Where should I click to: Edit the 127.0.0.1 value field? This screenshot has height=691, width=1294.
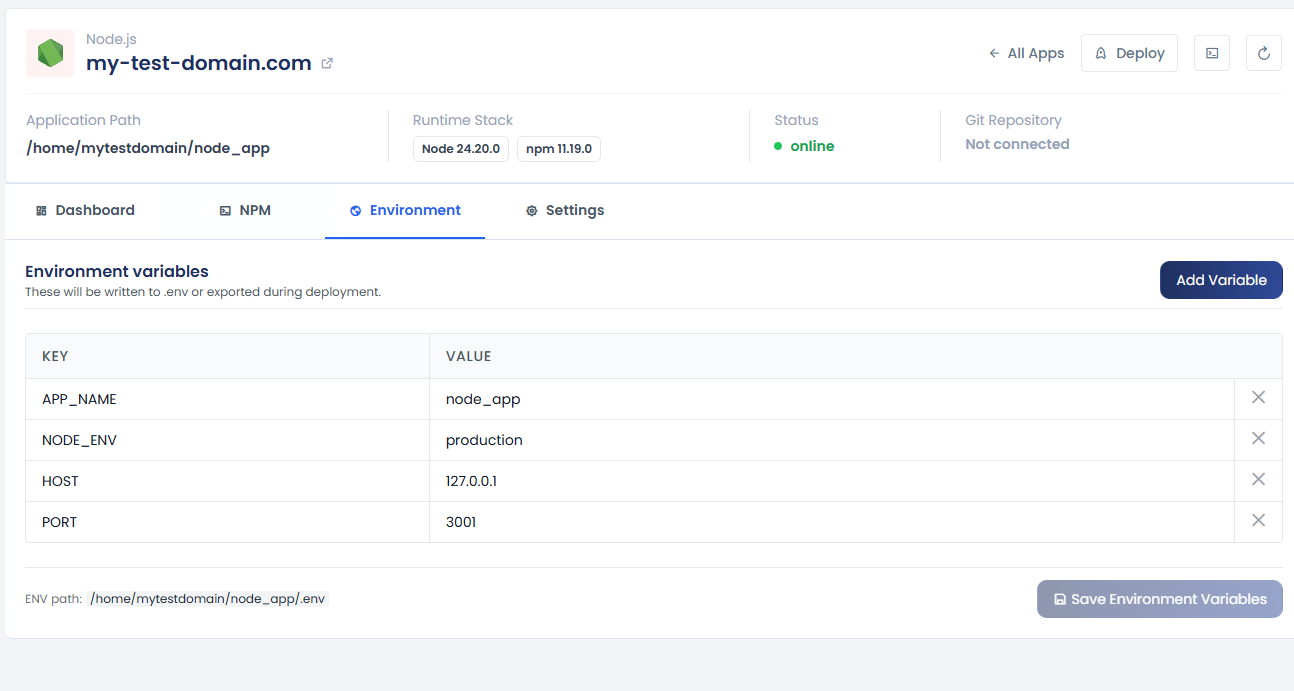(x=832, y=481)
